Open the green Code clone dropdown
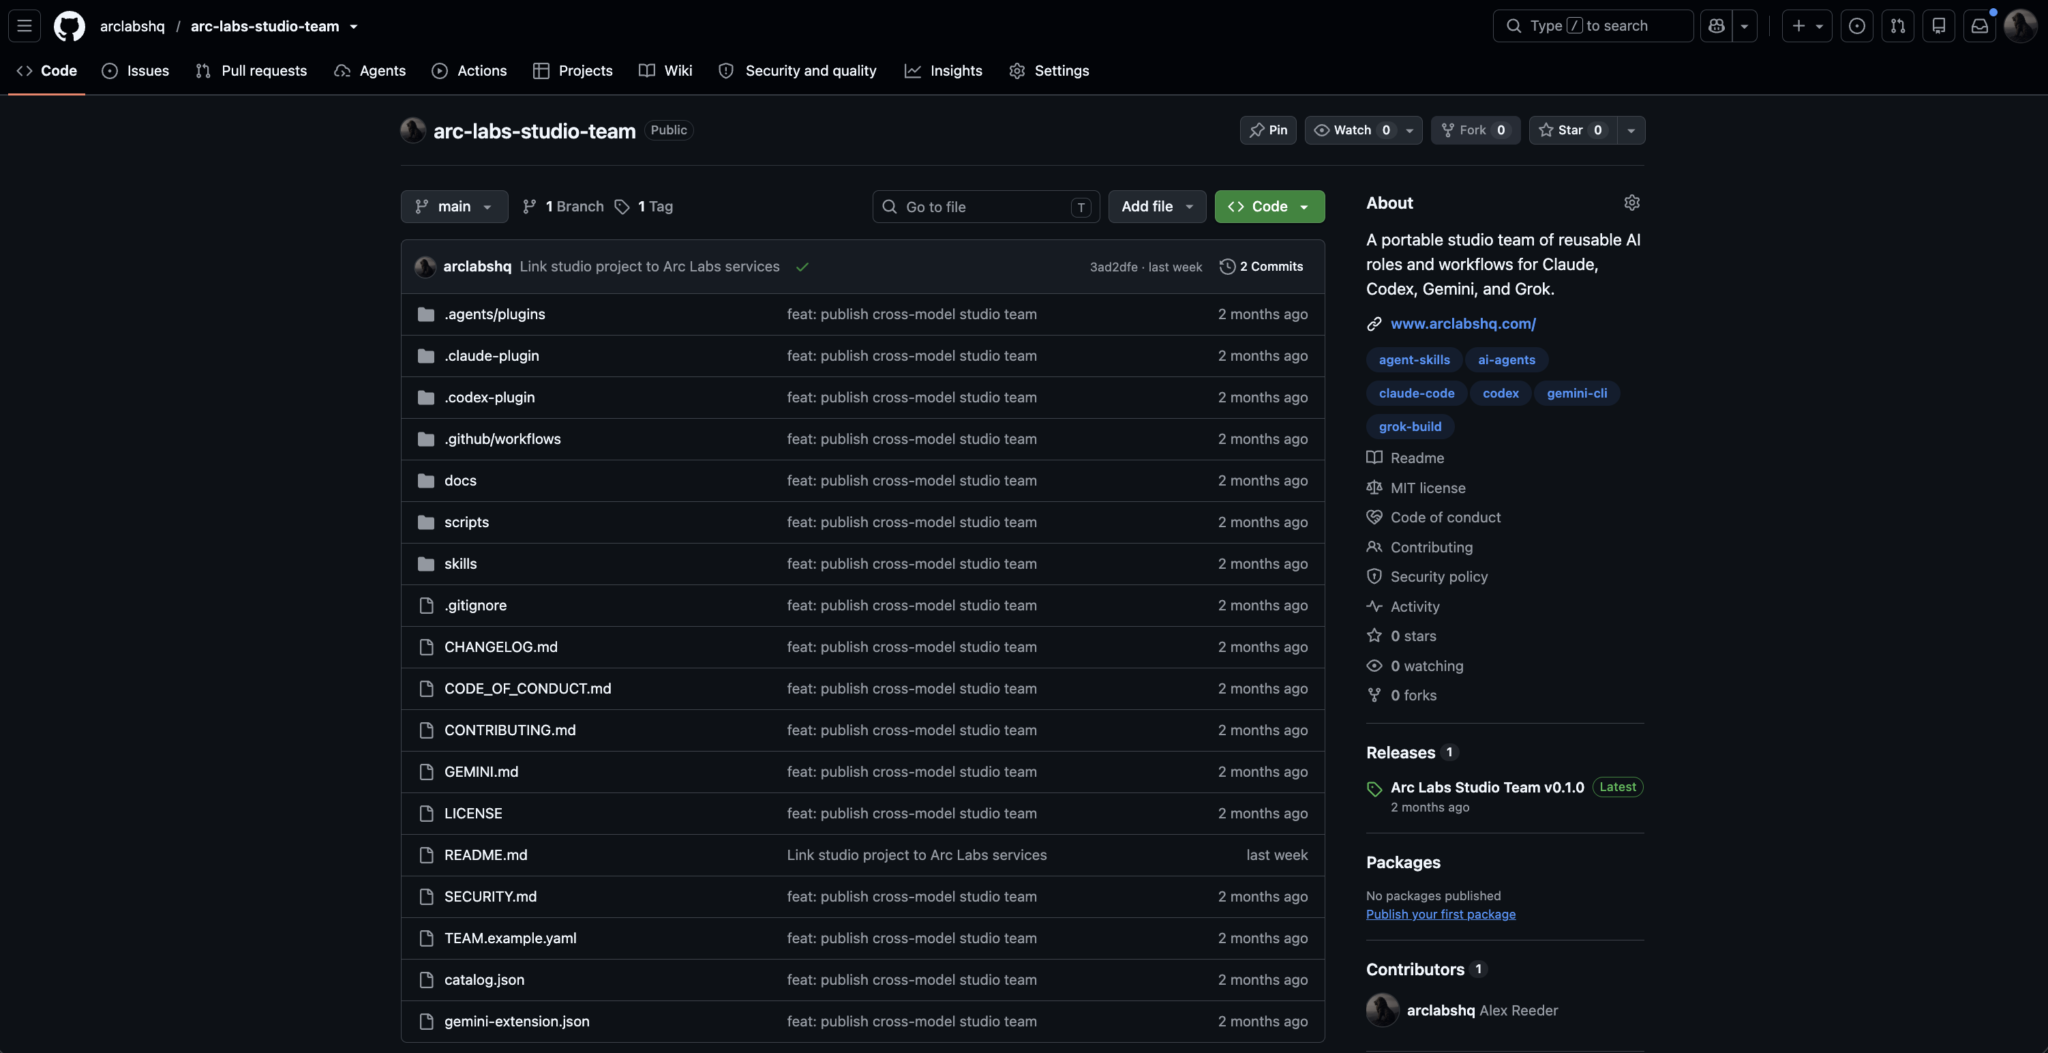 pyautogui.click(x=1269, y=207)
